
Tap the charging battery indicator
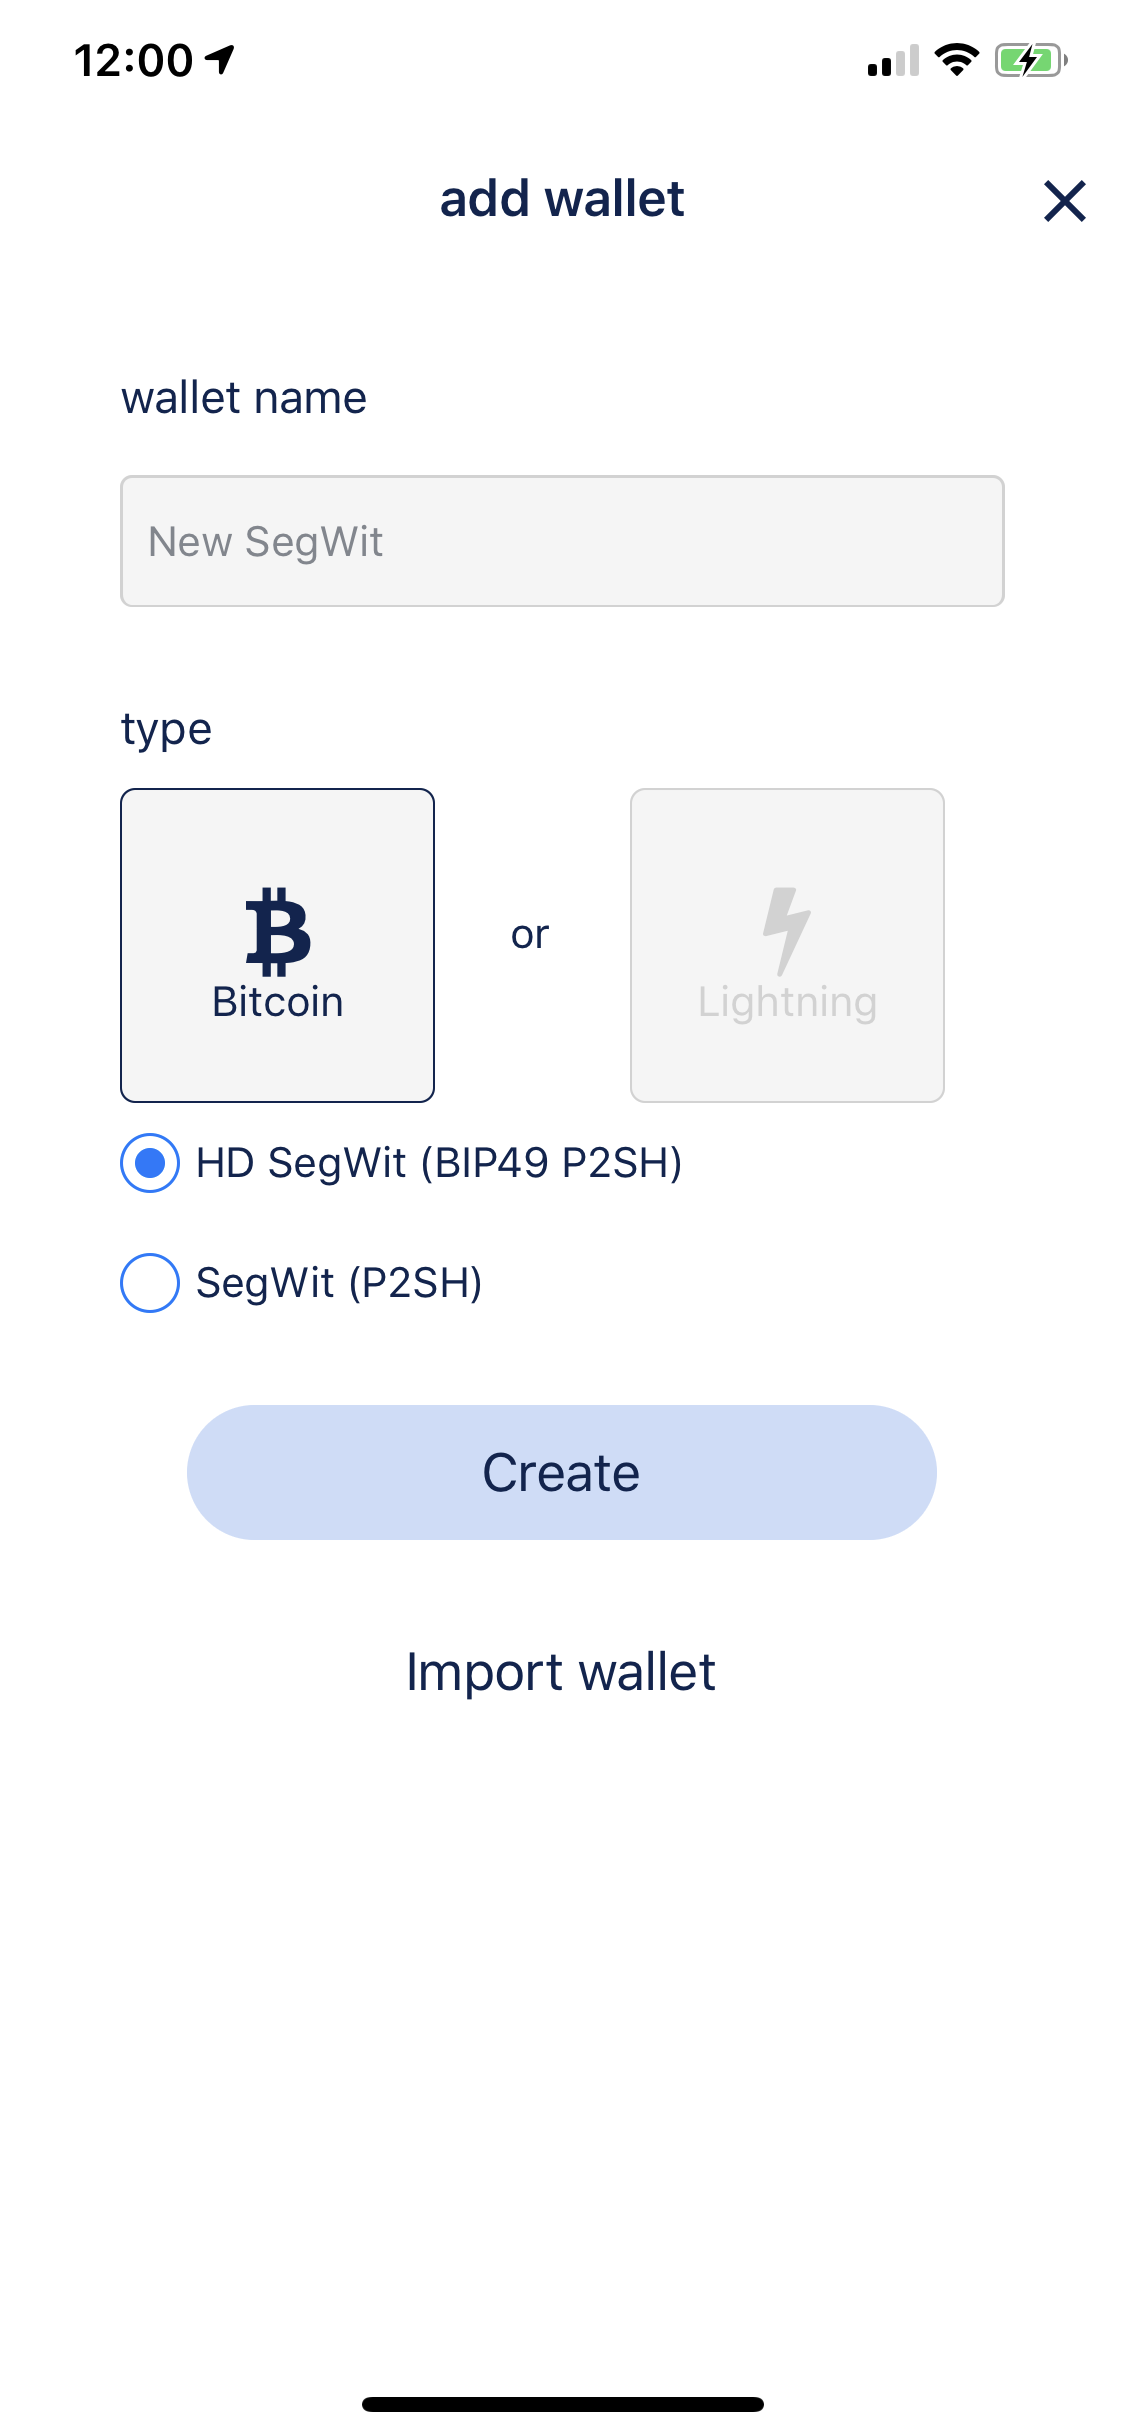point(1027,60)
